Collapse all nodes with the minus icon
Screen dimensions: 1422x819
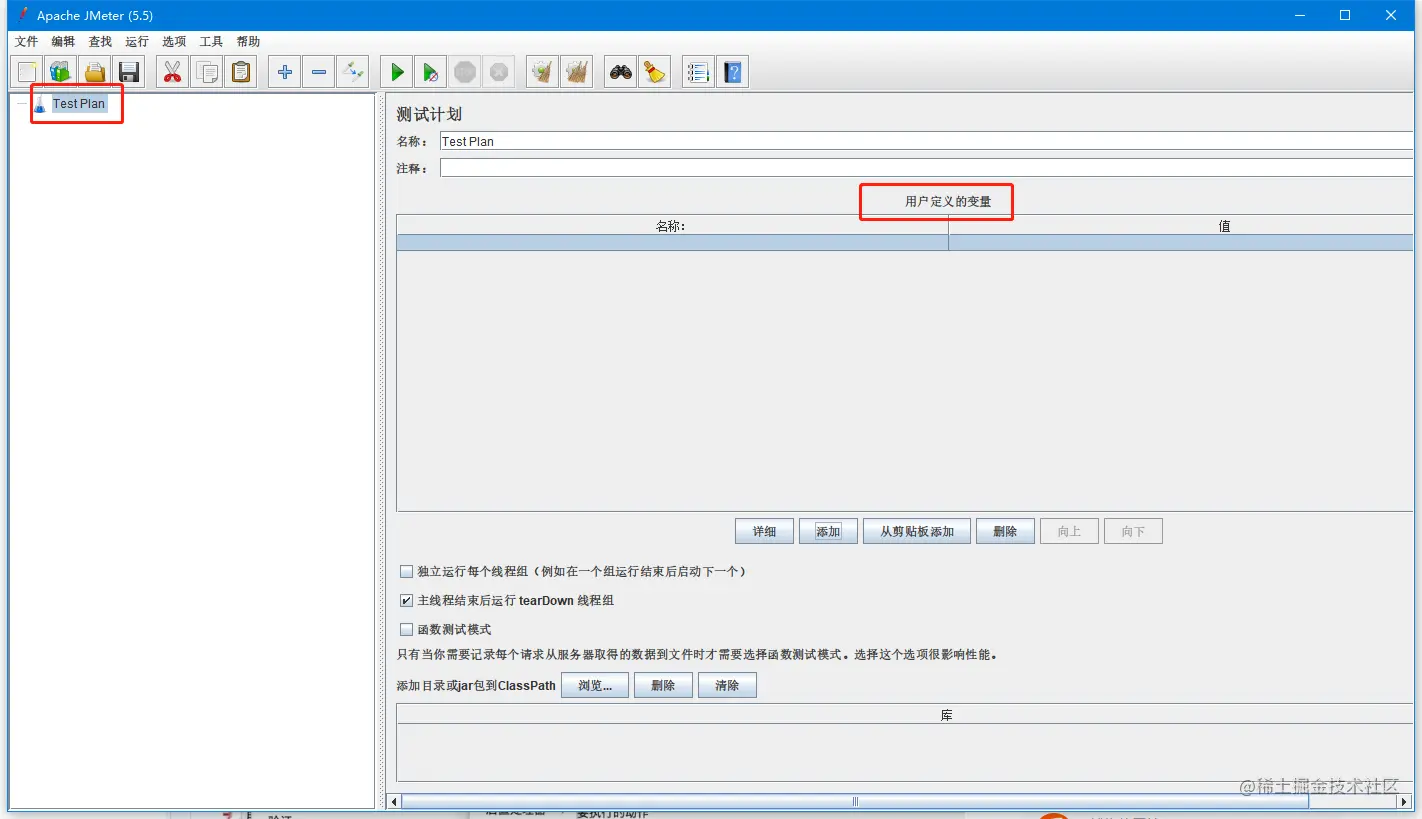pos(319,72)
